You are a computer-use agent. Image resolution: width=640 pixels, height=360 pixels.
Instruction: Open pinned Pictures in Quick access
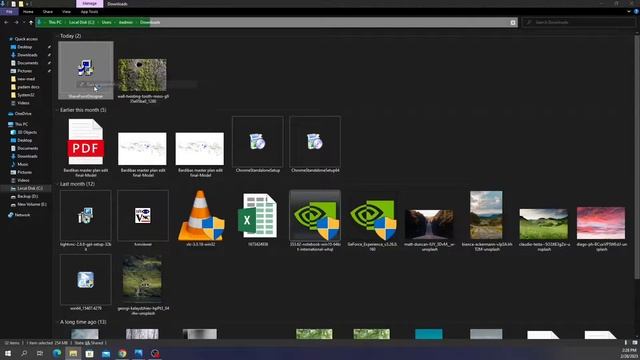(x=24, y=71)
